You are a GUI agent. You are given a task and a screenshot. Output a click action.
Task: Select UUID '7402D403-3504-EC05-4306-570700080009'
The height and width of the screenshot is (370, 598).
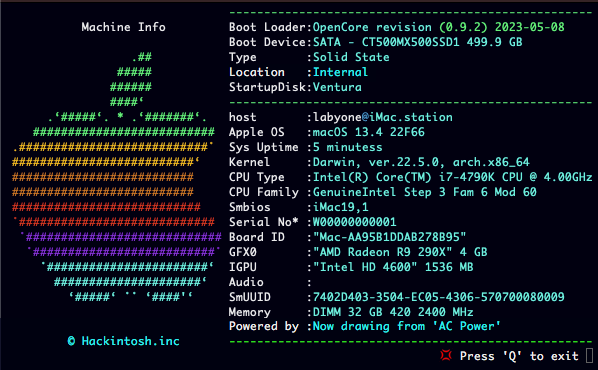tap(439, 297)
